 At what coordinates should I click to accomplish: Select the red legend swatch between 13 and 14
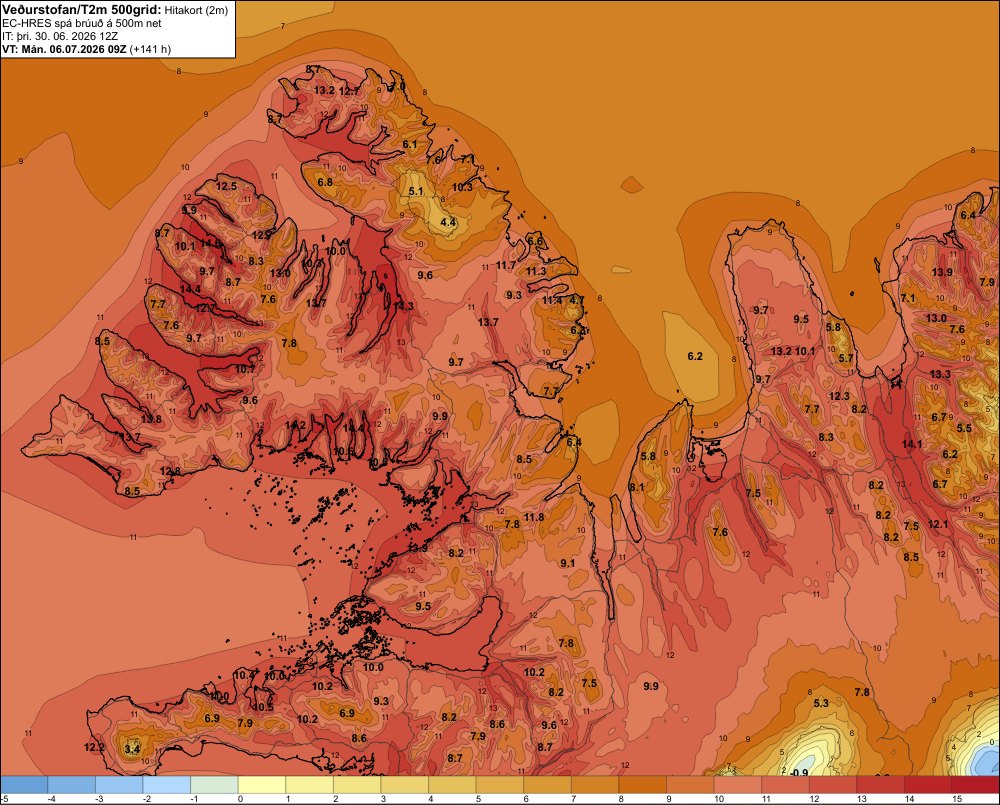click(881, 785)
